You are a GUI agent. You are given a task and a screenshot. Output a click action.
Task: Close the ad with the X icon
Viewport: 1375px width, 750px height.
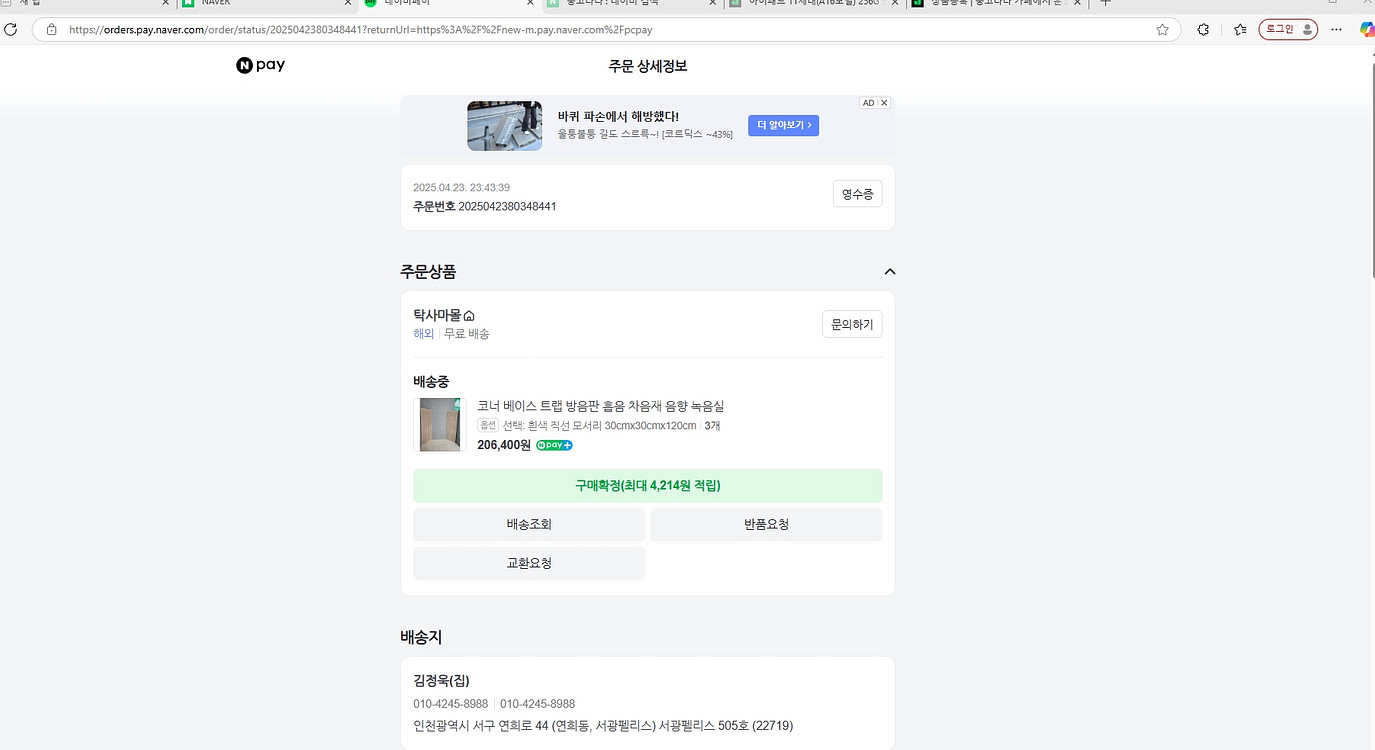pyautogui.click(x=884, y=103)
